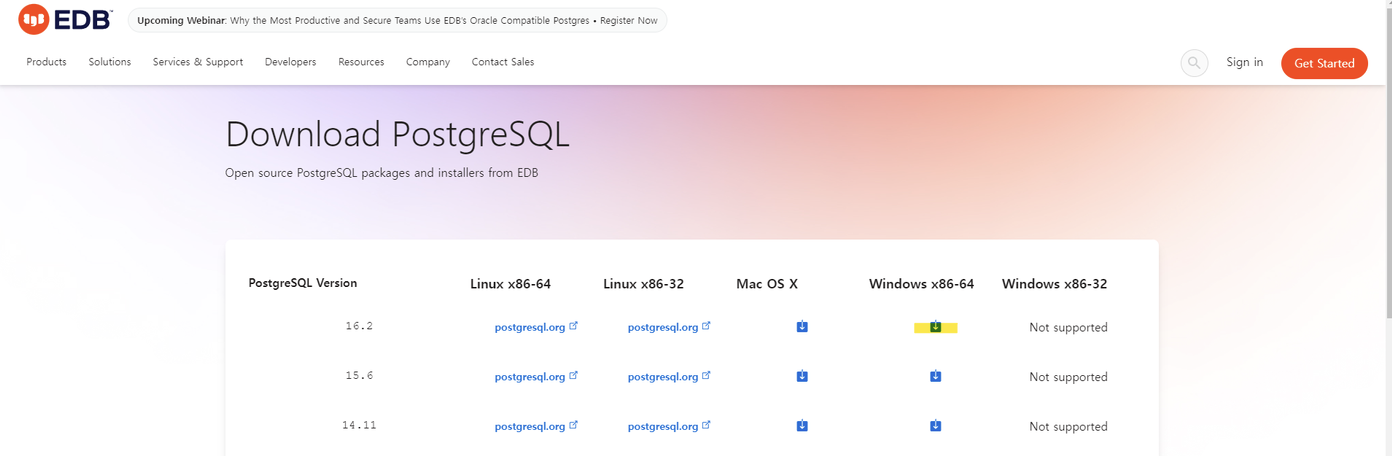Click the Linux x86-32 column header
The width and height of the screenshot is (1392, 456).
(x=644, y=284)
